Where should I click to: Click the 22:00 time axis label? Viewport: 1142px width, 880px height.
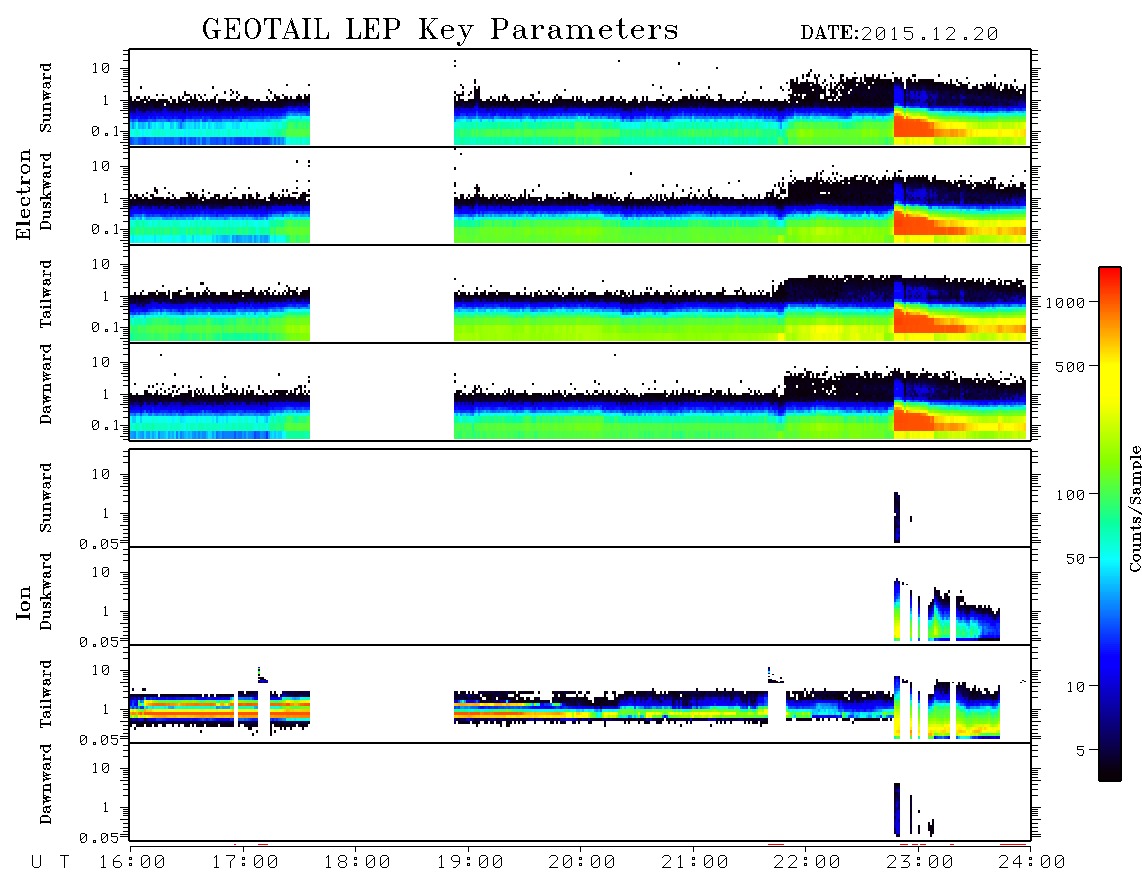pos(807,863)
